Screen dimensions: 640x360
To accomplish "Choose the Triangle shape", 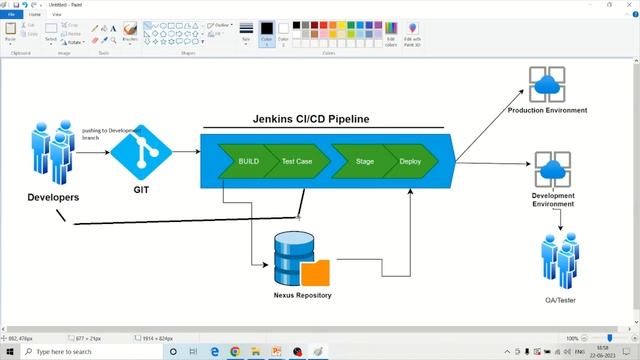I will click(x=196, y=26).
